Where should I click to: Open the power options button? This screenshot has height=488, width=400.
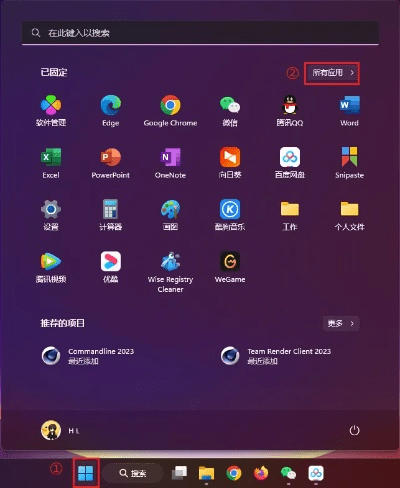coord(354,430)
